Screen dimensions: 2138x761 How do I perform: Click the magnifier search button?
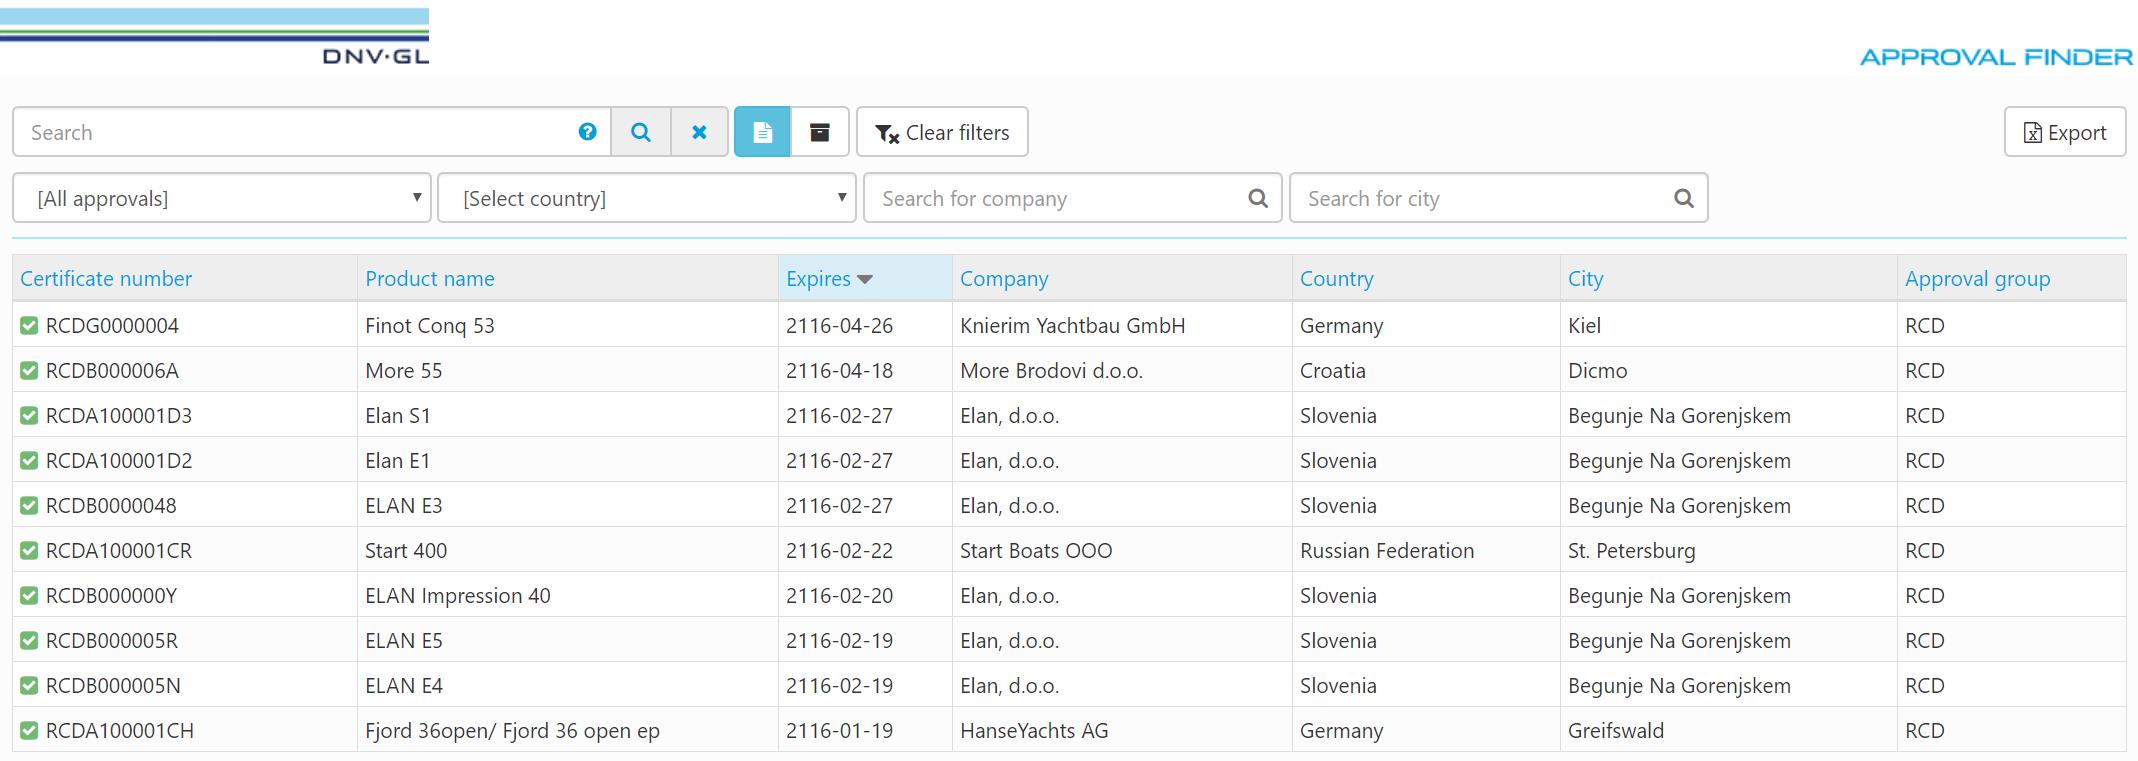[x=641, y=132]
